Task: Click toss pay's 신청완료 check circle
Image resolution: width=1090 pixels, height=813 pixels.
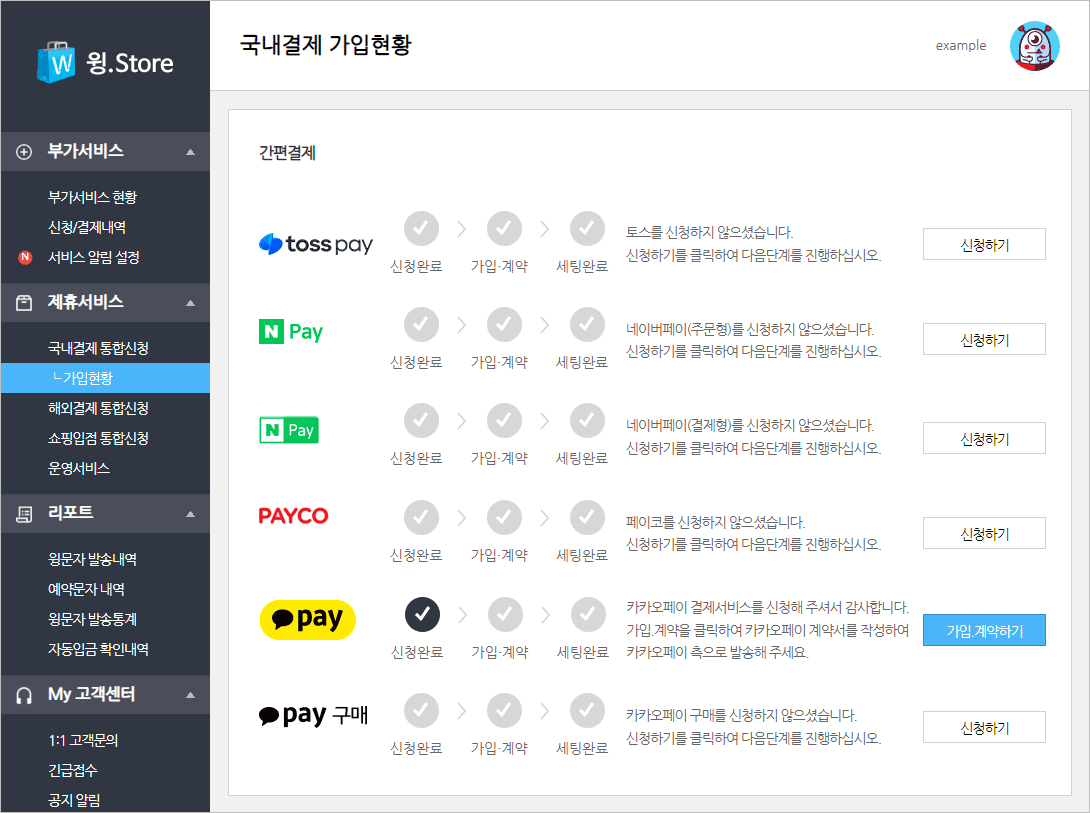Action: click(421, 229)
